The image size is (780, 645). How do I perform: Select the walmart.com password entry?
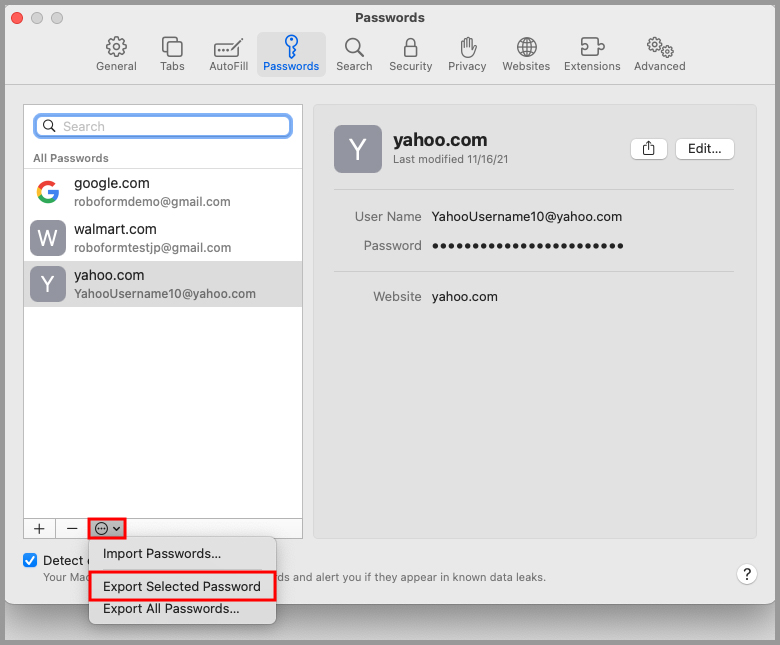[x=163, y=238]
